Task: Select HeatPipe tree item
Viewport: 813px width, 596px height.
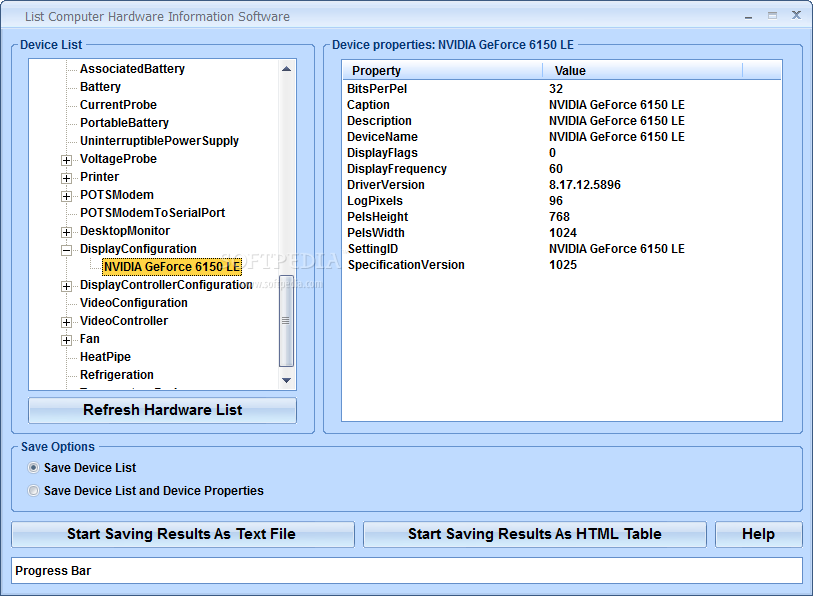Action: 105,357
